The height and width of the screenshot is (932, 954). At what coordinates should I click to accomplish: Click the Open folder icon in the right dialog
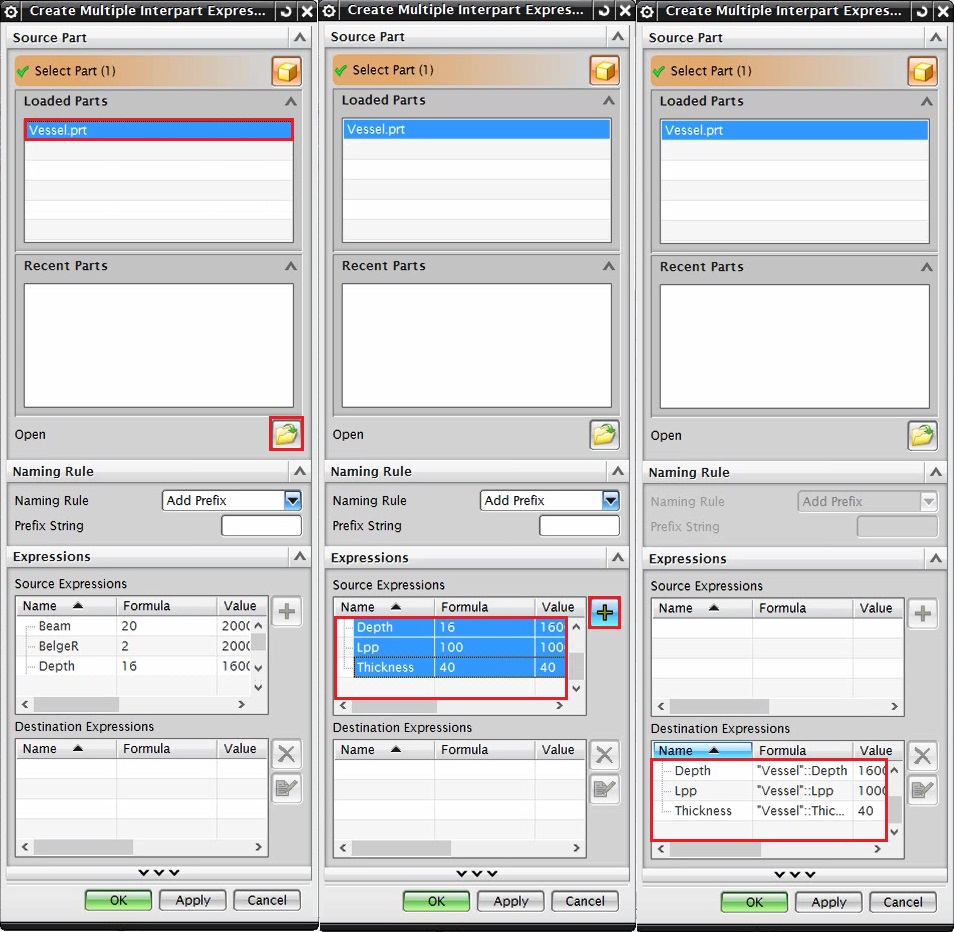click(x=922, y=435)
